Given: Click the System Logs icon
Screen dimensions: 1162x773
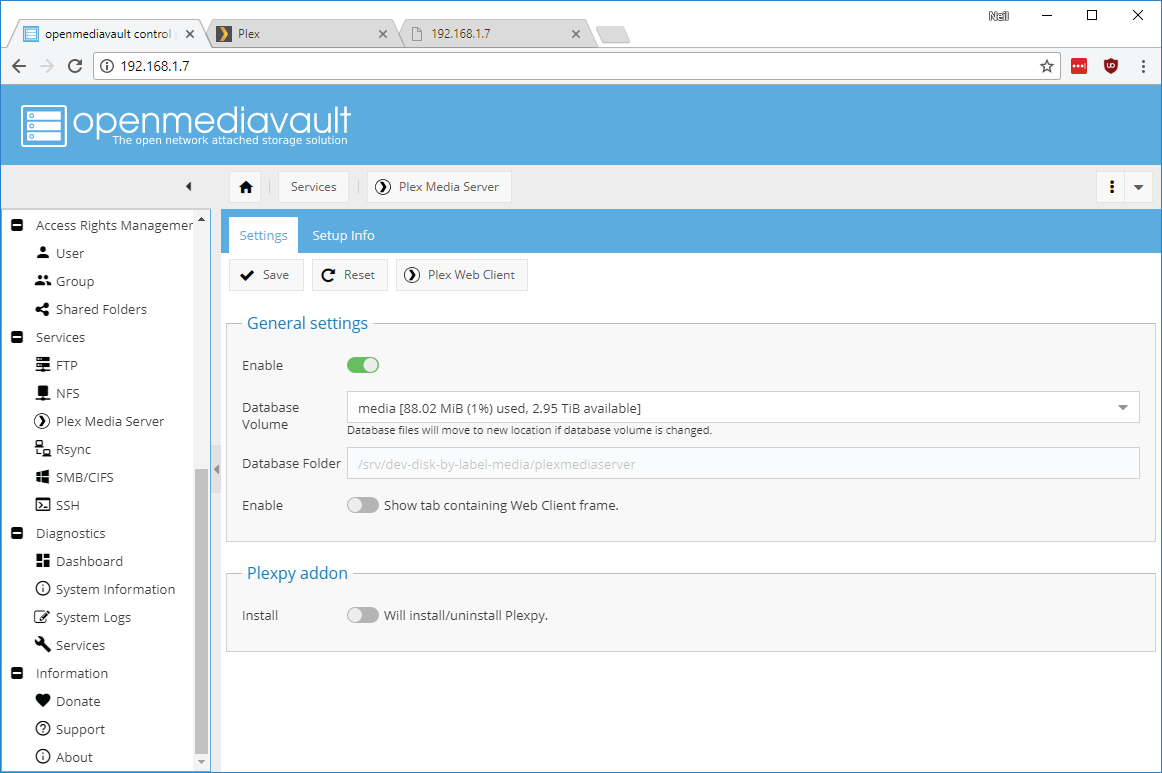Looking at the screenshot, I should [x=43, y=617].
